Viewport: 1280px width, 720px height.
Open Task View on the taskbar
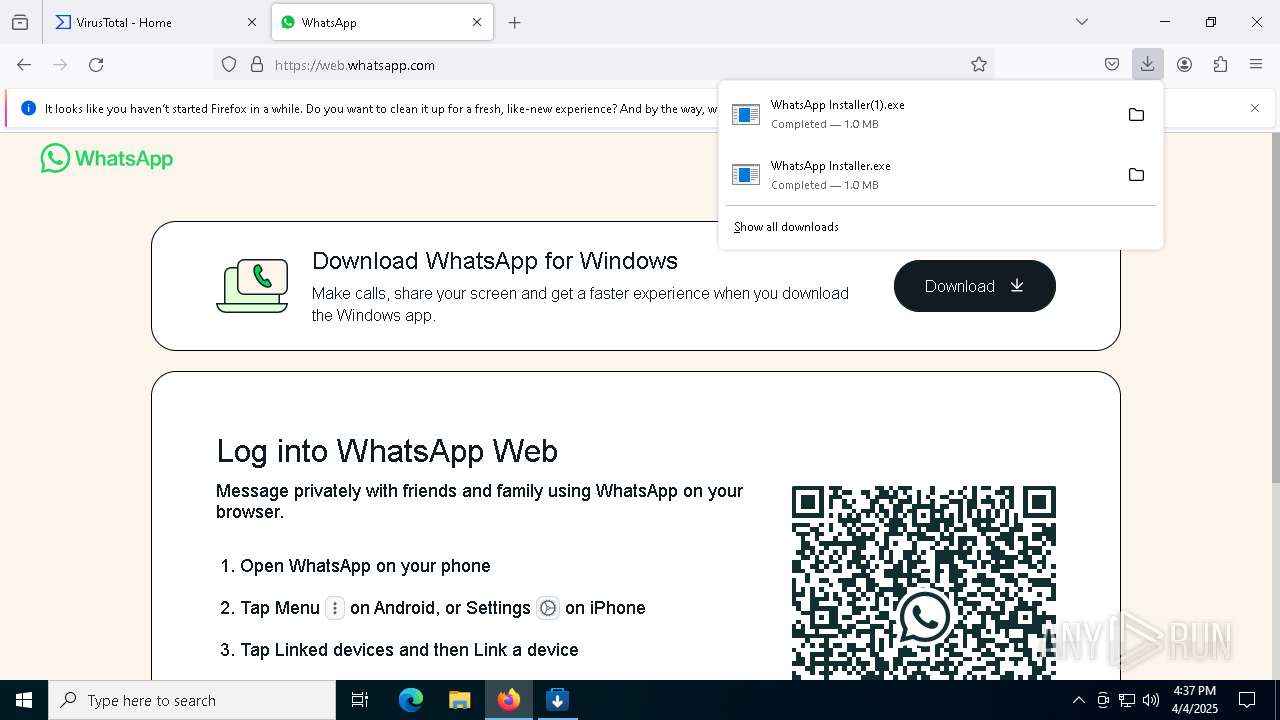click(x=360, y=700)
